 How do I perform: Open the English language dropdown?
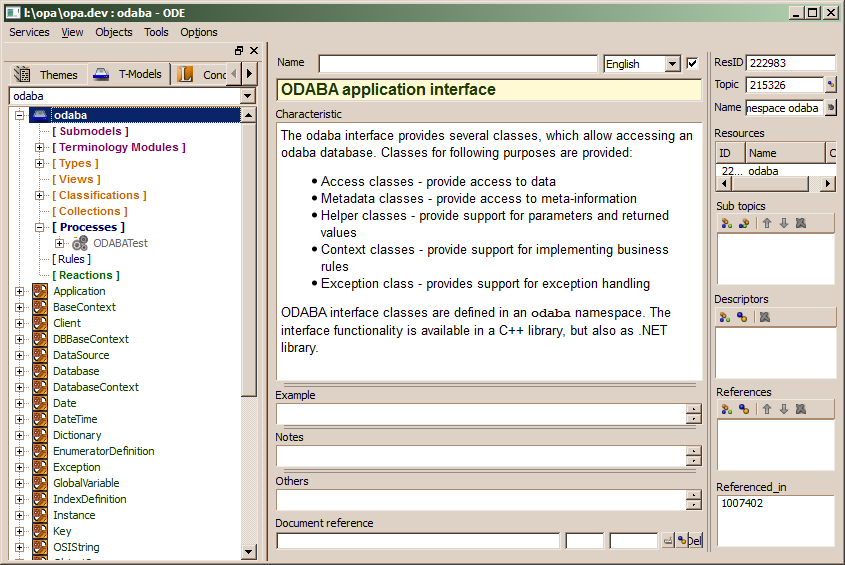[673, 64]
